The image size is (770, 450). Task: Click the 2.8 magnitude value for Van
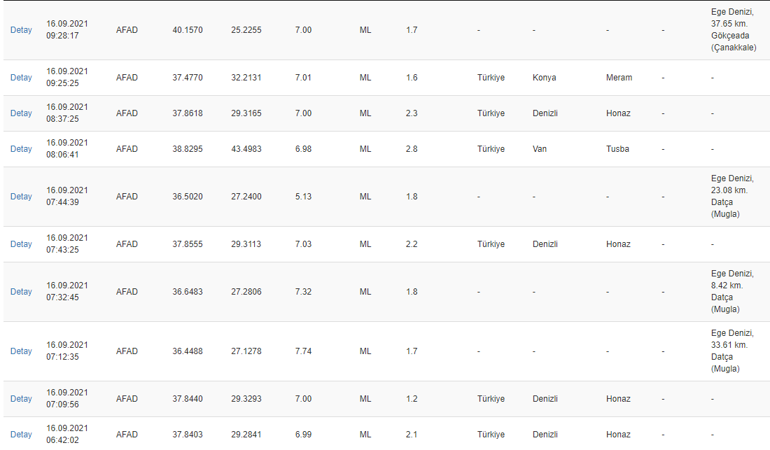coord(412,149)
